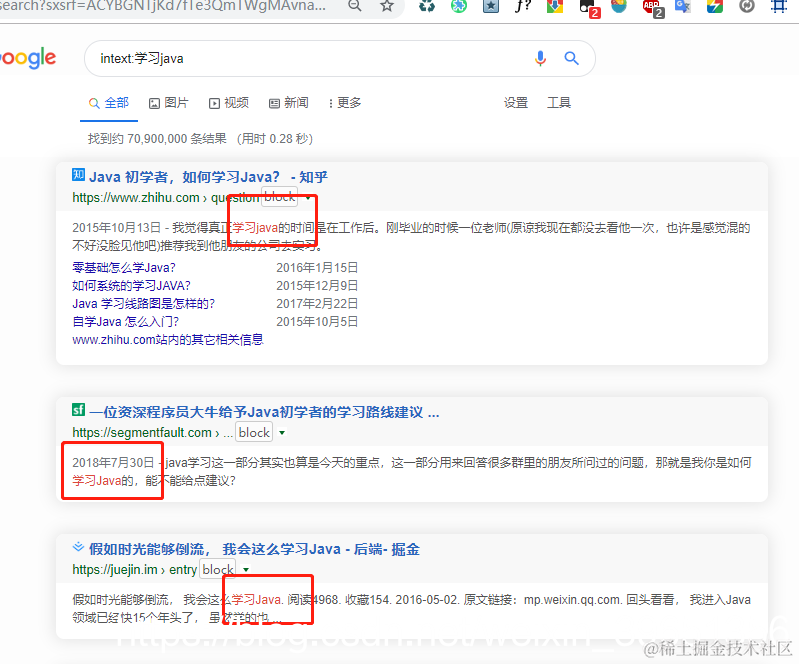Open the 更多 more menu
The image size is (799, 664).
[x=345, y=103]
